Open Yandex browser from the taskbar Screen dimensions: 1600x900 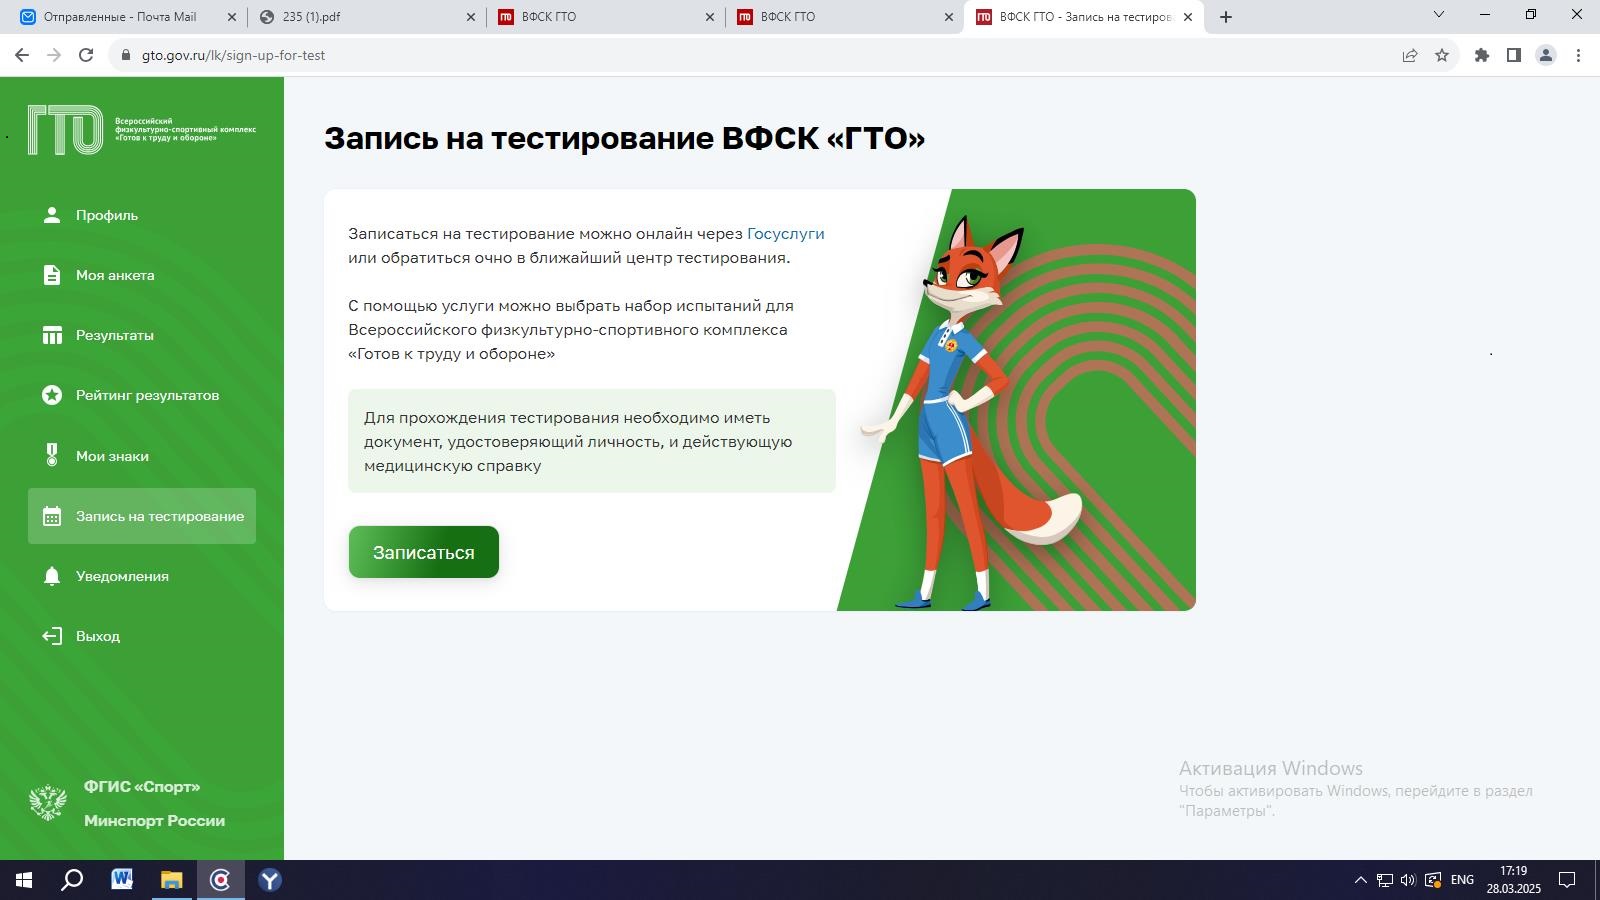tap(270, 880)
